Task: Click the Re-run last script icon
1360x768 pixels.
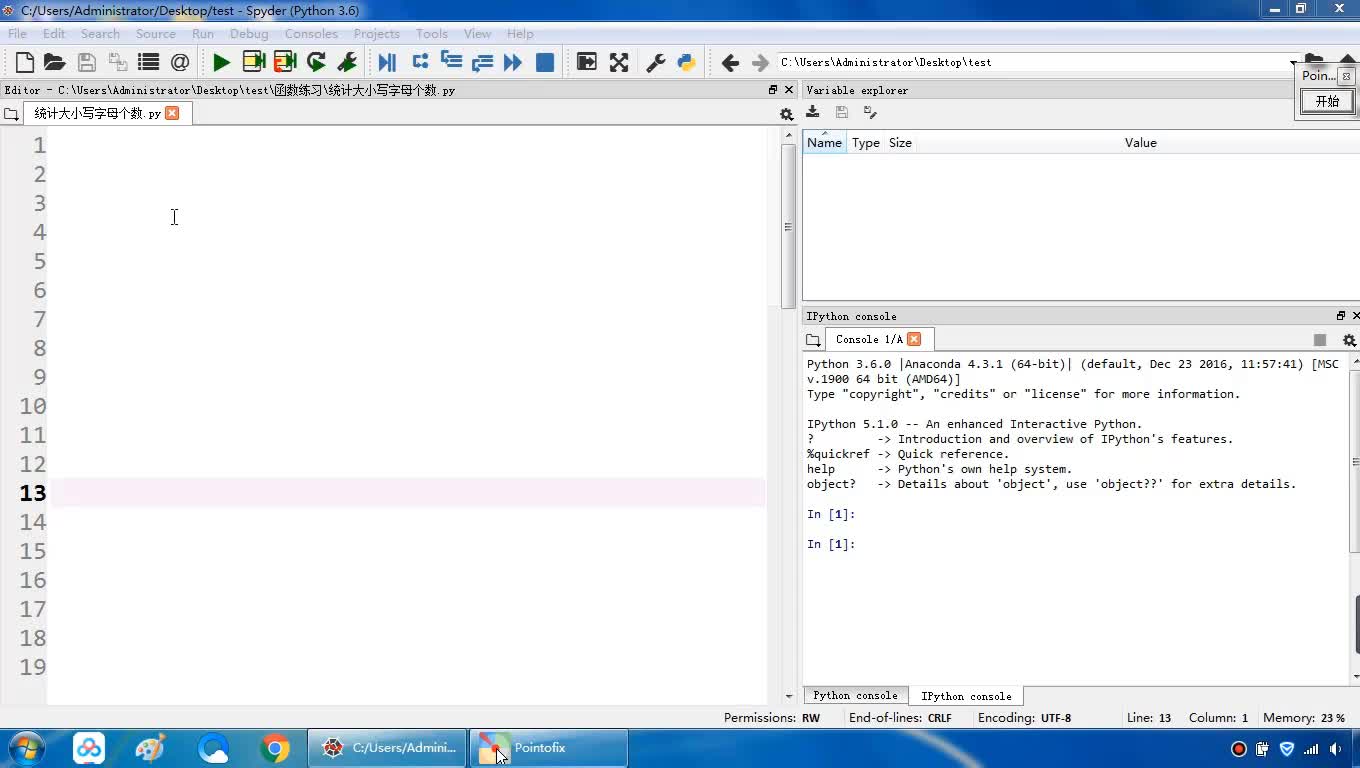Action: click(316, 62)
